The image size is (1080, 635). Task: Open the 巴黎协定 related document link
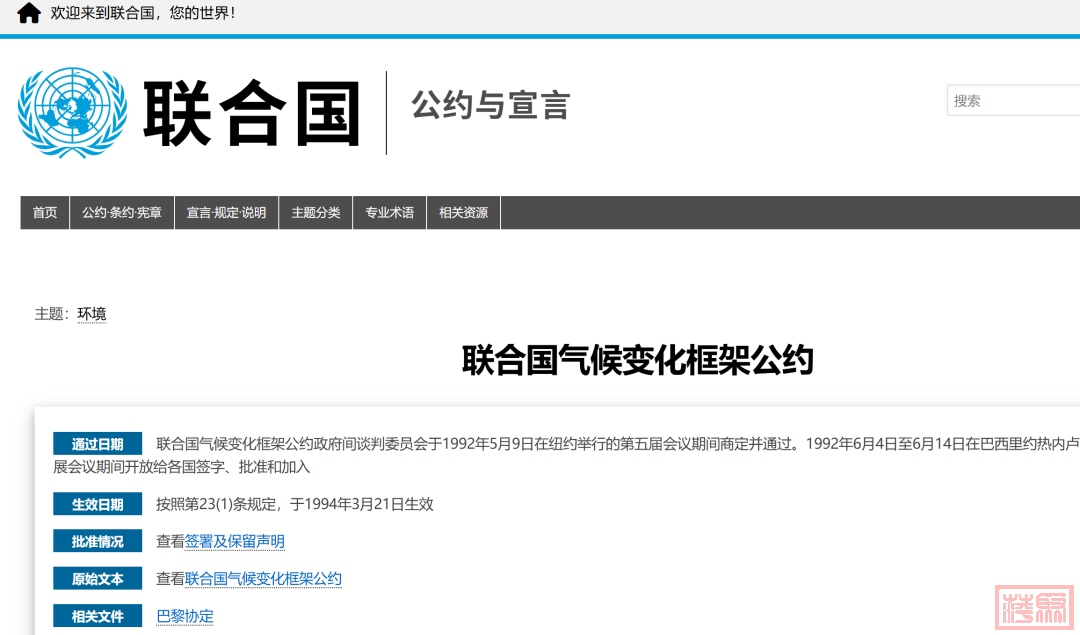coord(185,616)
